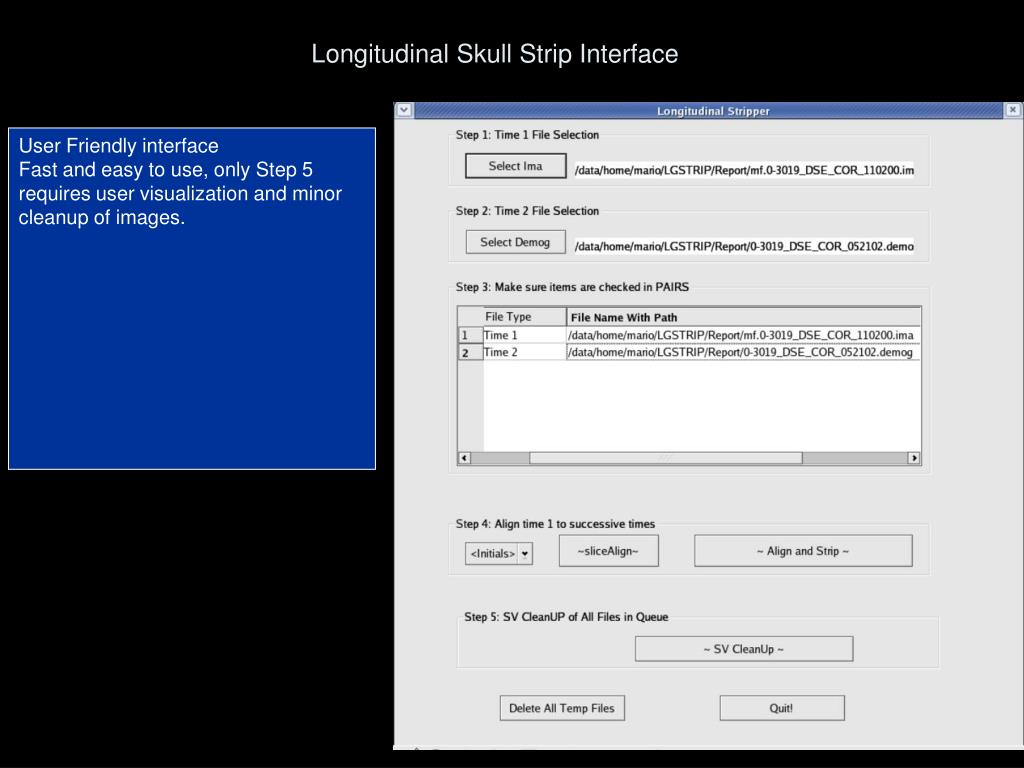Image resolution: width=1024 pixels, height=768 pixels.
Task: Click the Quit! button
Action: 782,708
